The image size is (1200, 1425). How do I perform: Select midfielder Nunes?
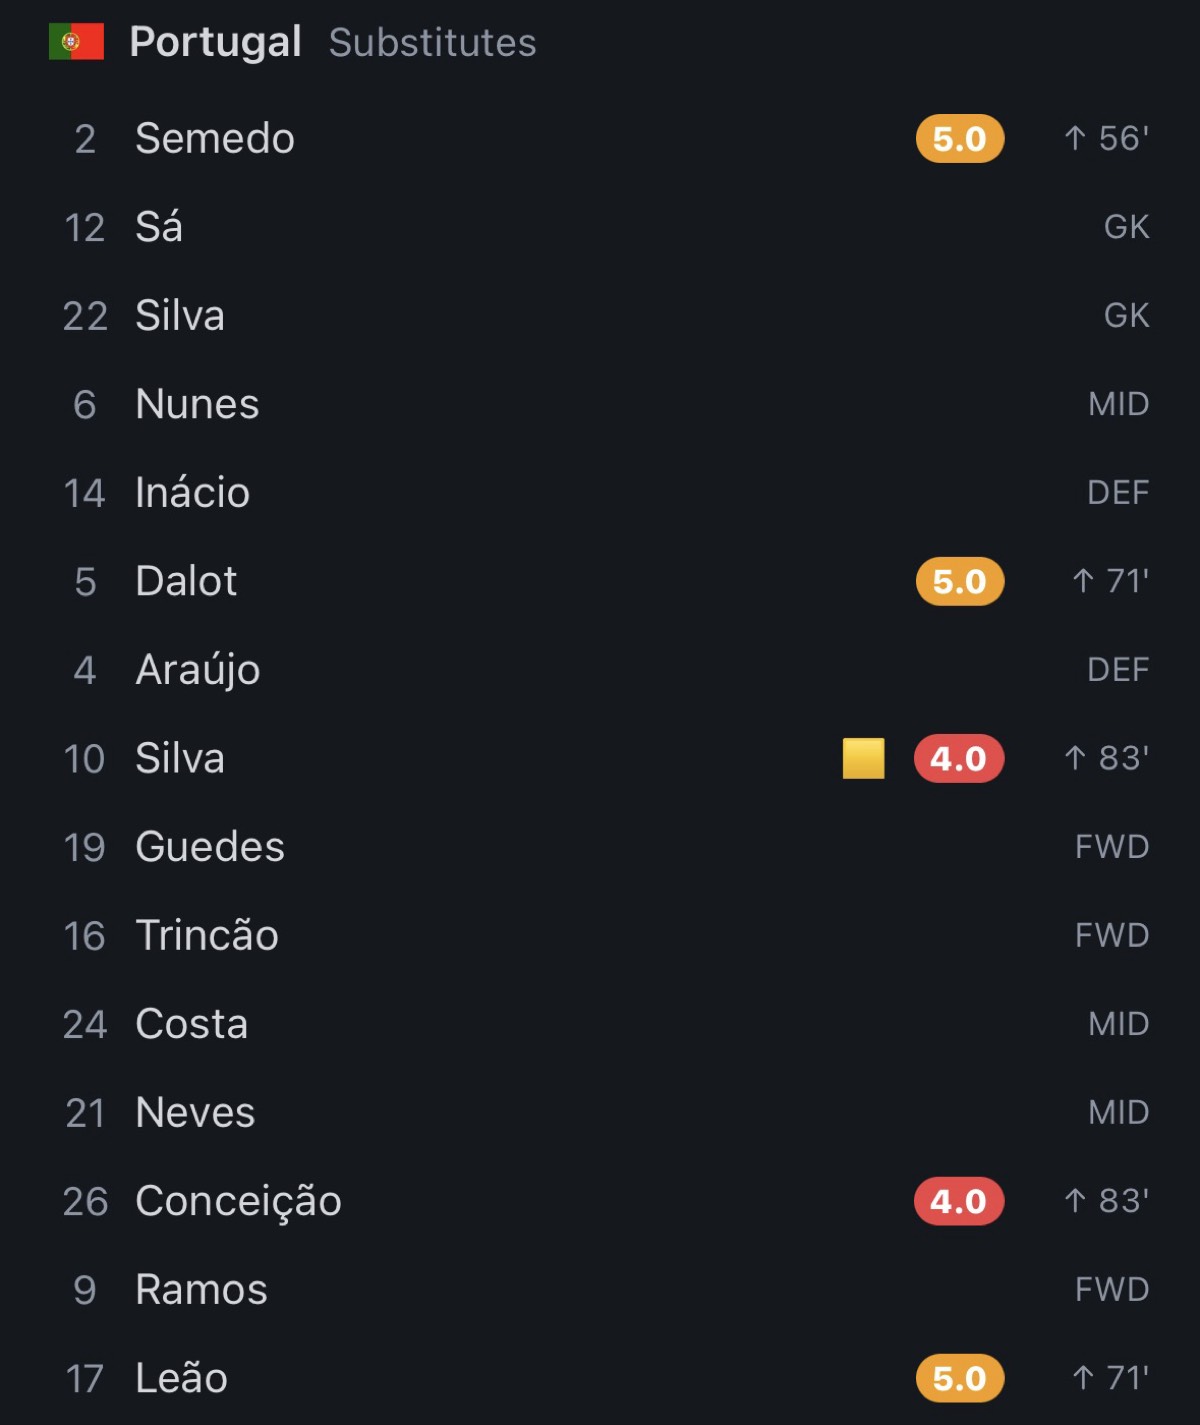(600, 404)
